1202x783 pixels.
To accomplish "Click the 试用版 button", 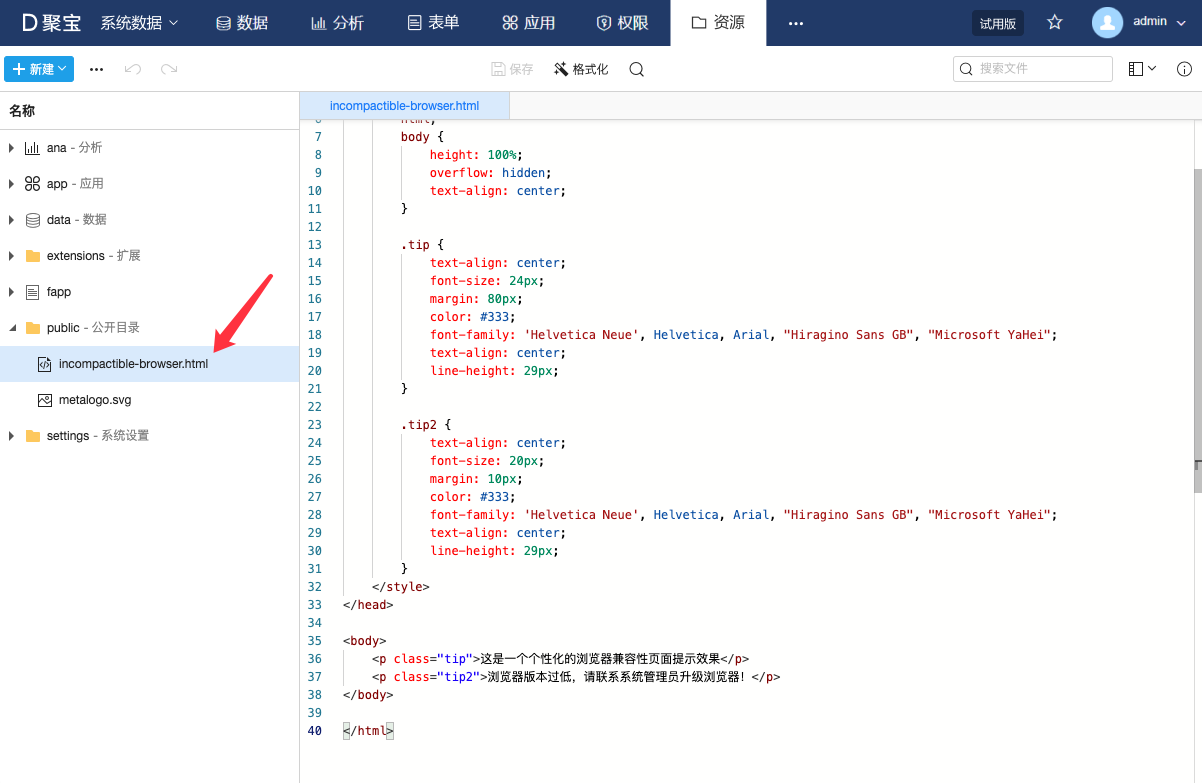I will click(x=998, y=23).
